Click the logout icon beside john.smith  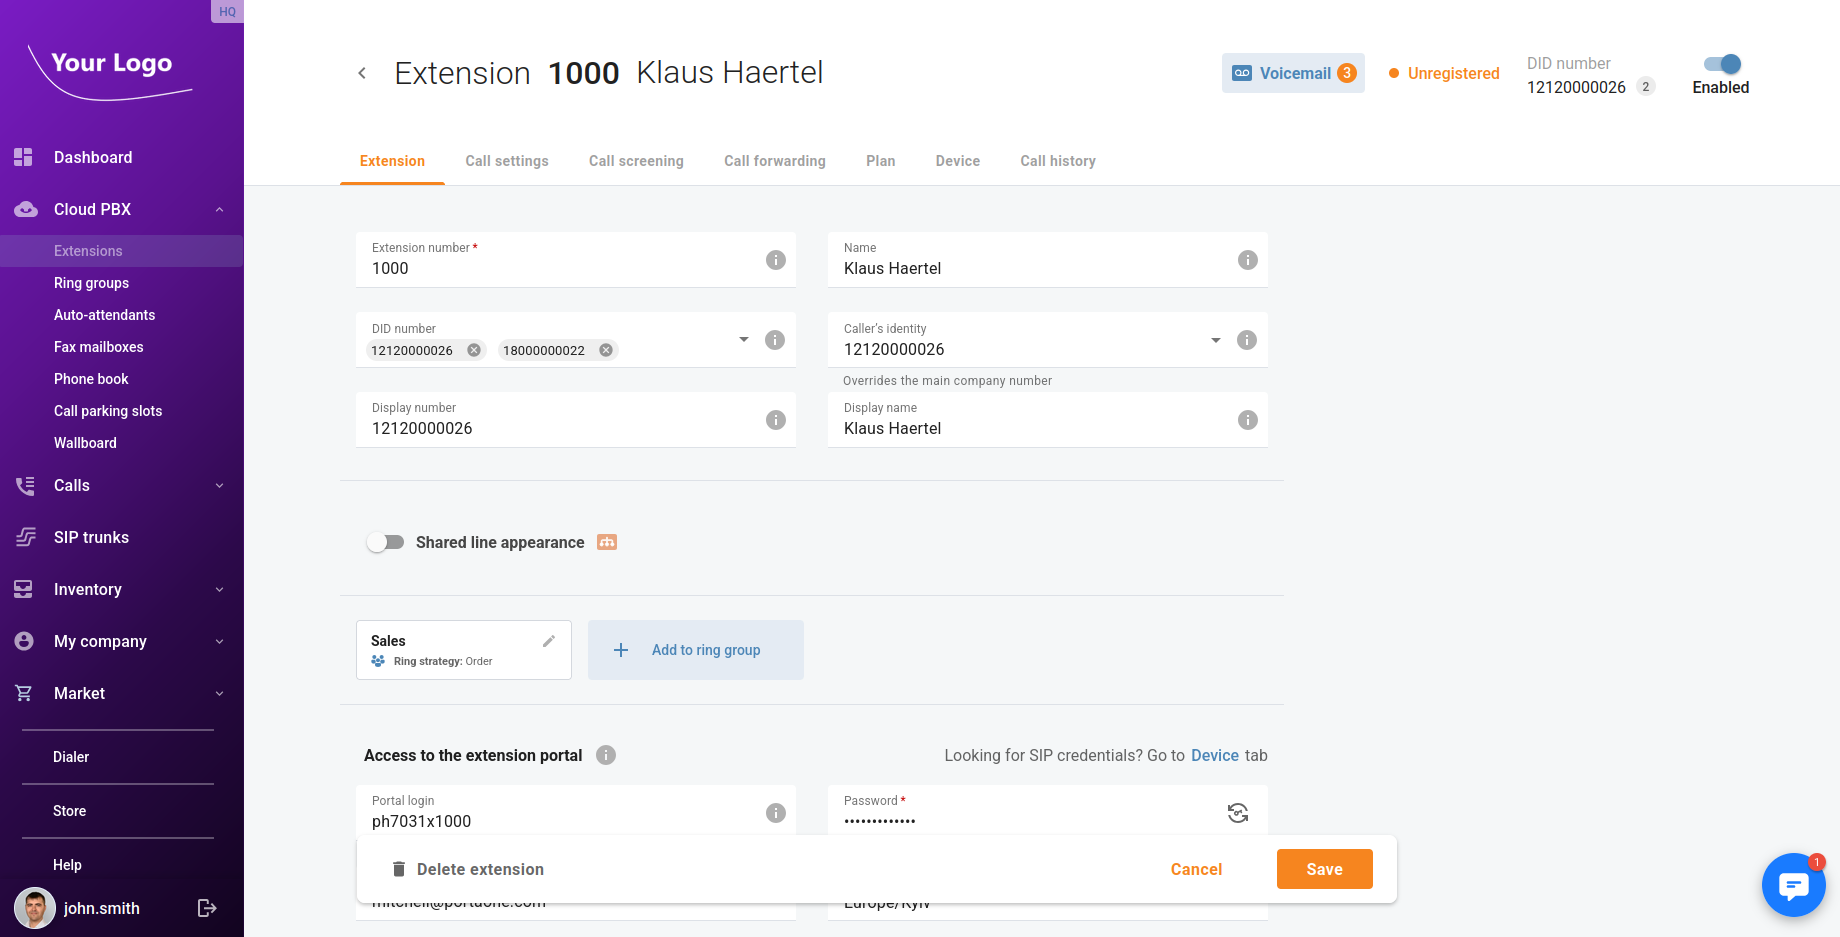pyautogui.click(x=207, y=908)
